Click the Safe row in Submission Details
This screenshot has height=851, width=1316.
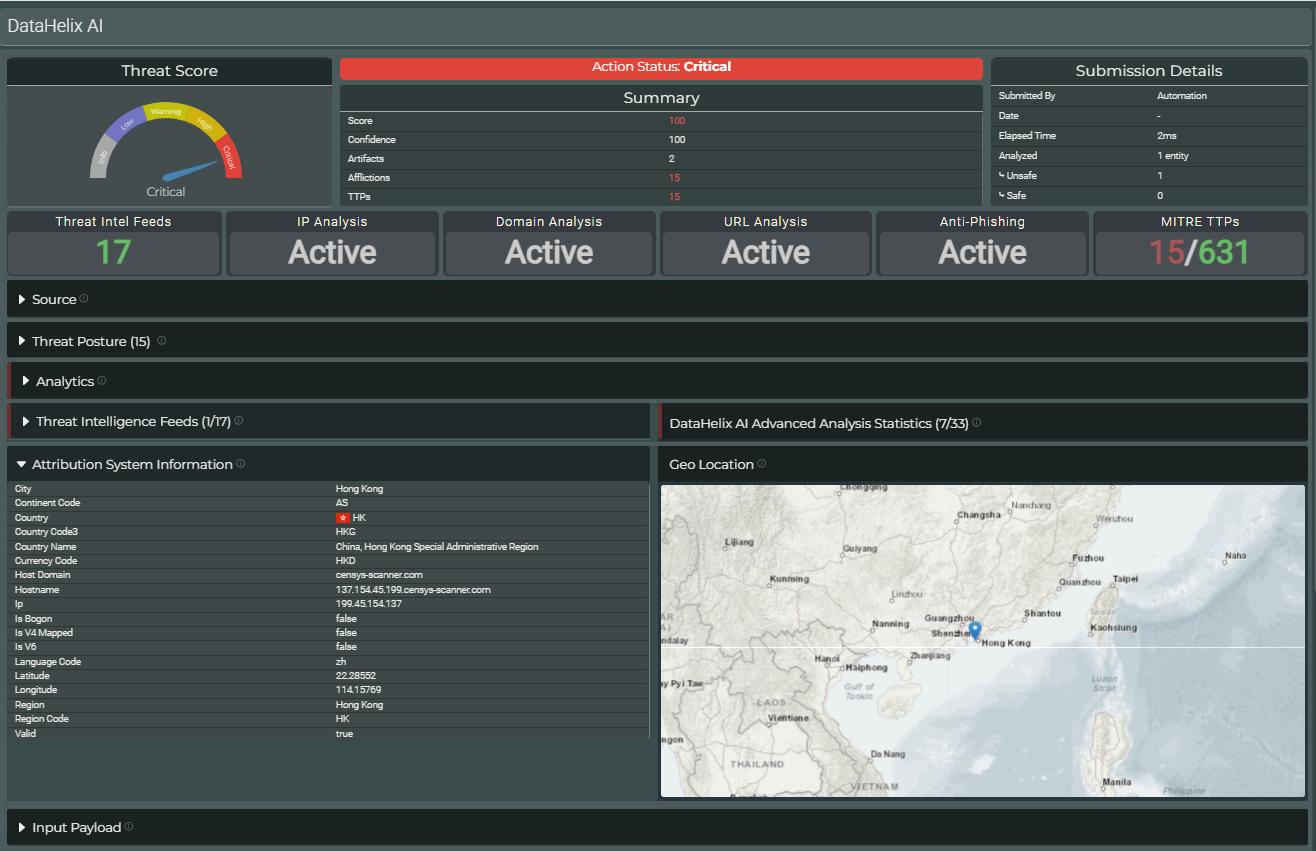[1148, 195]
